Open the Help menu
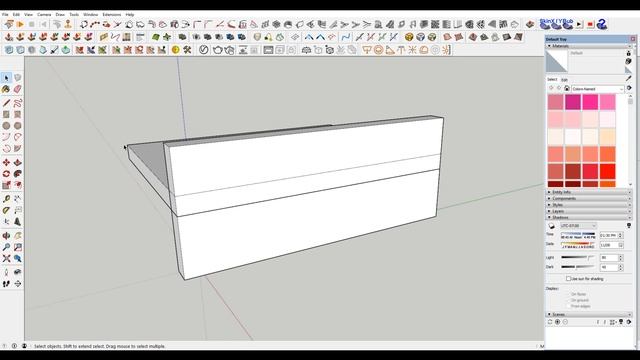640x360 pixels. pos(130,14)
